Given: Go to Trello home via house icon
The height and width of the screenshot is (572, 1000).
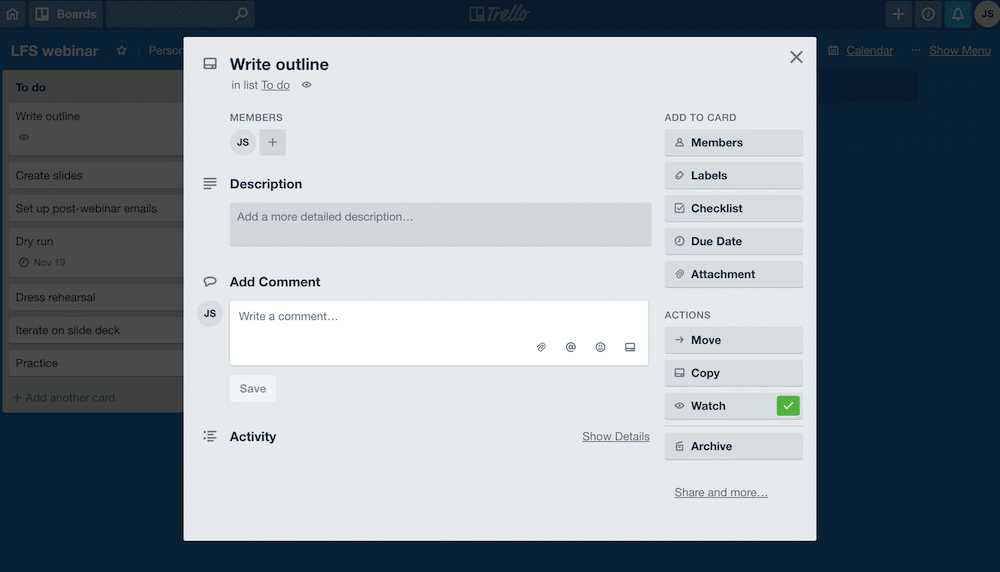Looking at the screenshot, I should 13,13.
